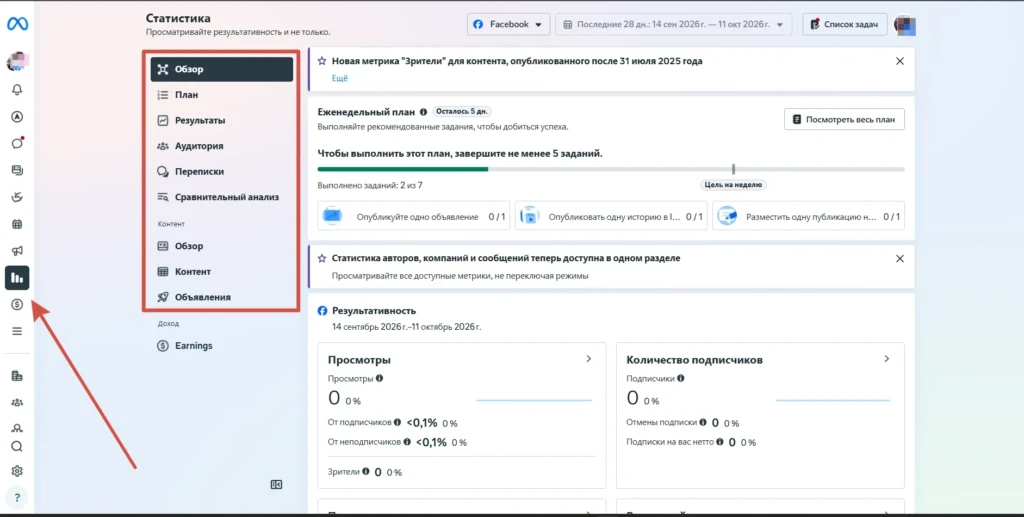Screen dimensions: 1024x517
Task: Open the Аудитория menu item
Action: pos(221,146)
